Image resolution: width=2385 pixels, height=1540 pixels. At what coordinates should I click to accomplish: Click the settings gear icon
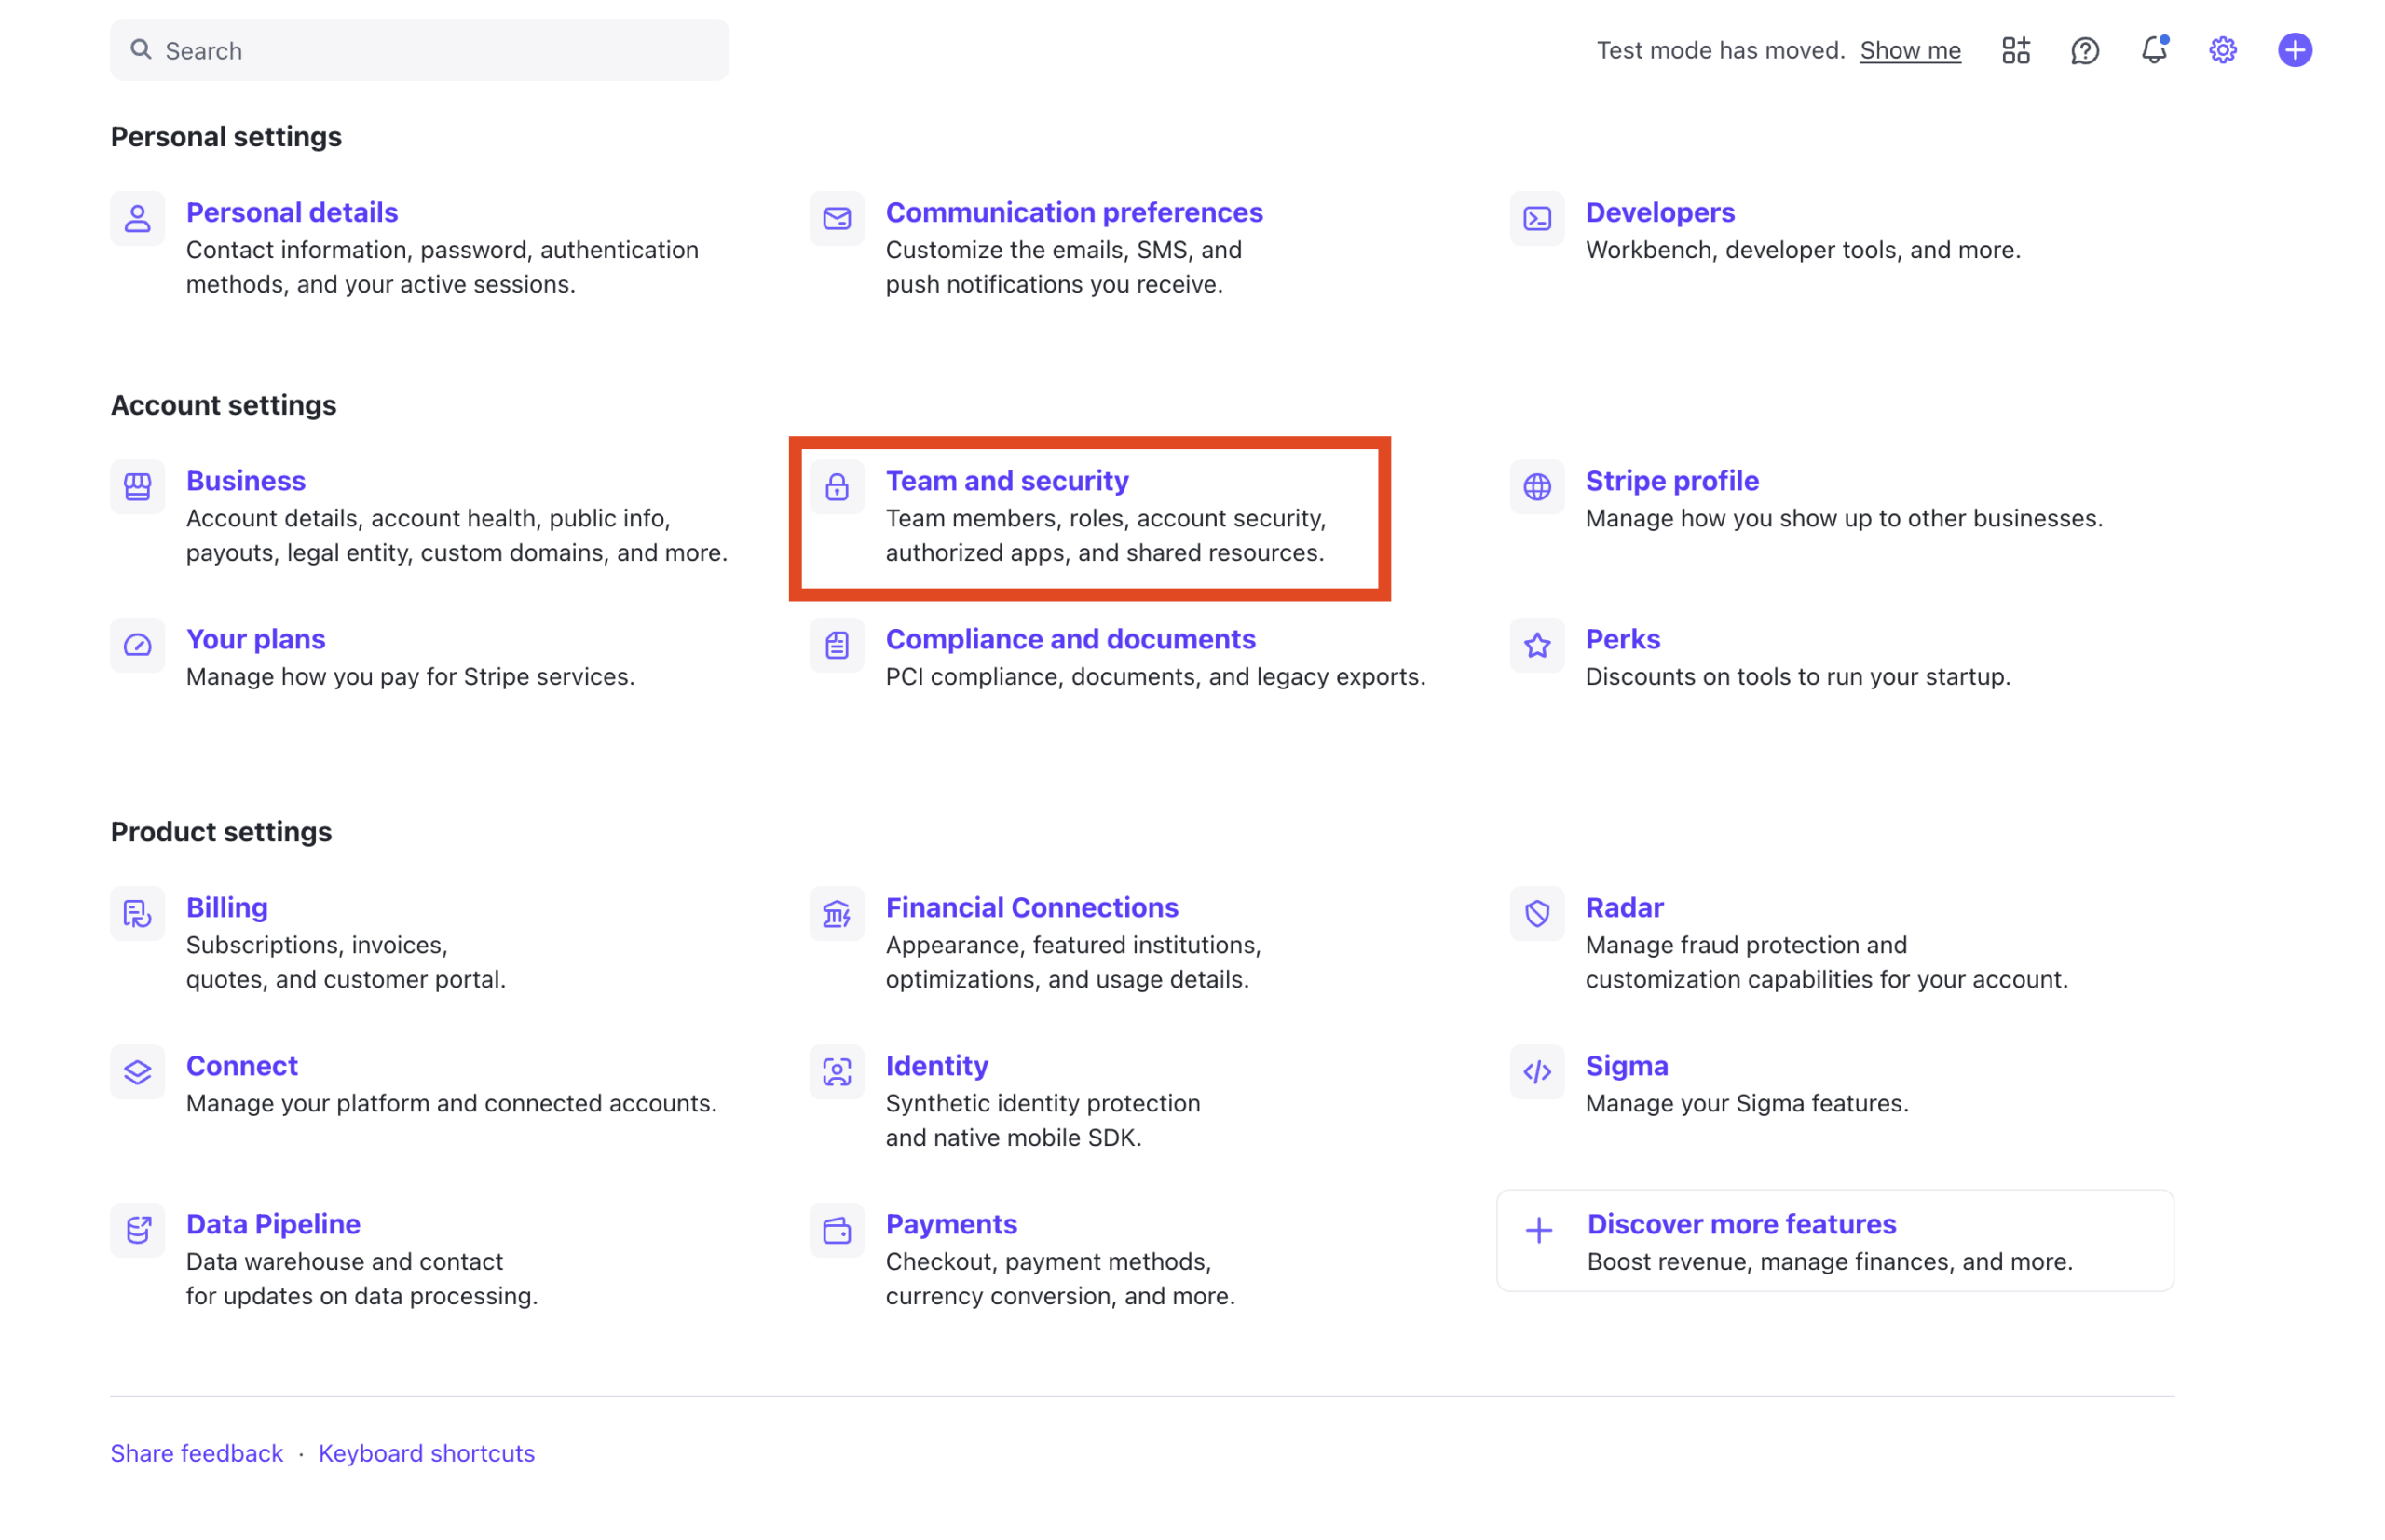(2222, 50)
